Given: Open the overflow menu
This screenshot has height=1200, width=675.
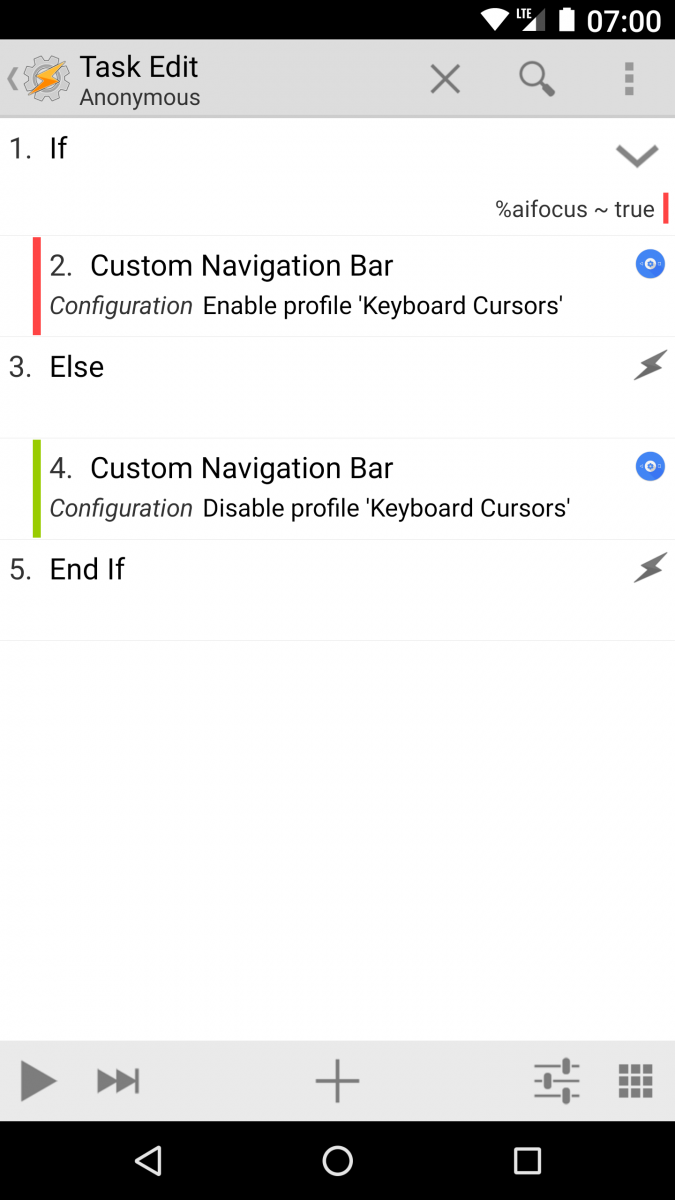Looking at the screenshot, I should pyautogui.click(x=629, y=78).
